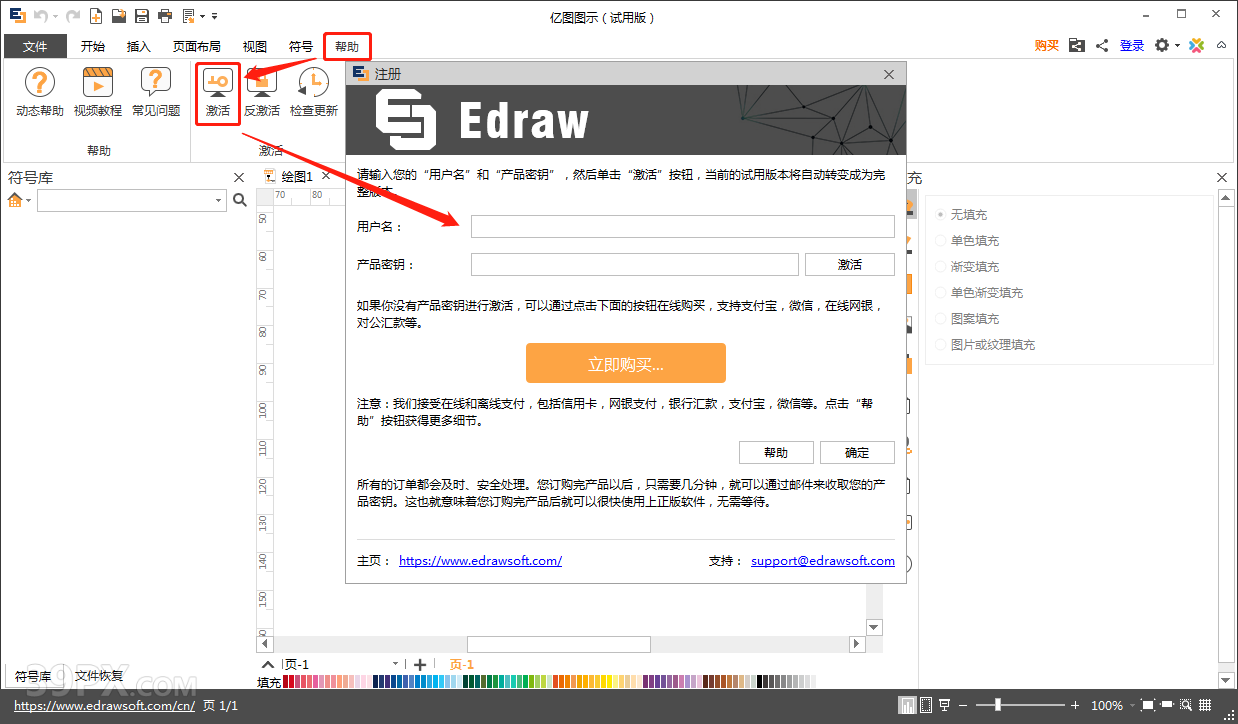This screenshot has width=1238, height=724.
Task: Confirm the dialog with the 确定 button
Action: coord(857,453)
